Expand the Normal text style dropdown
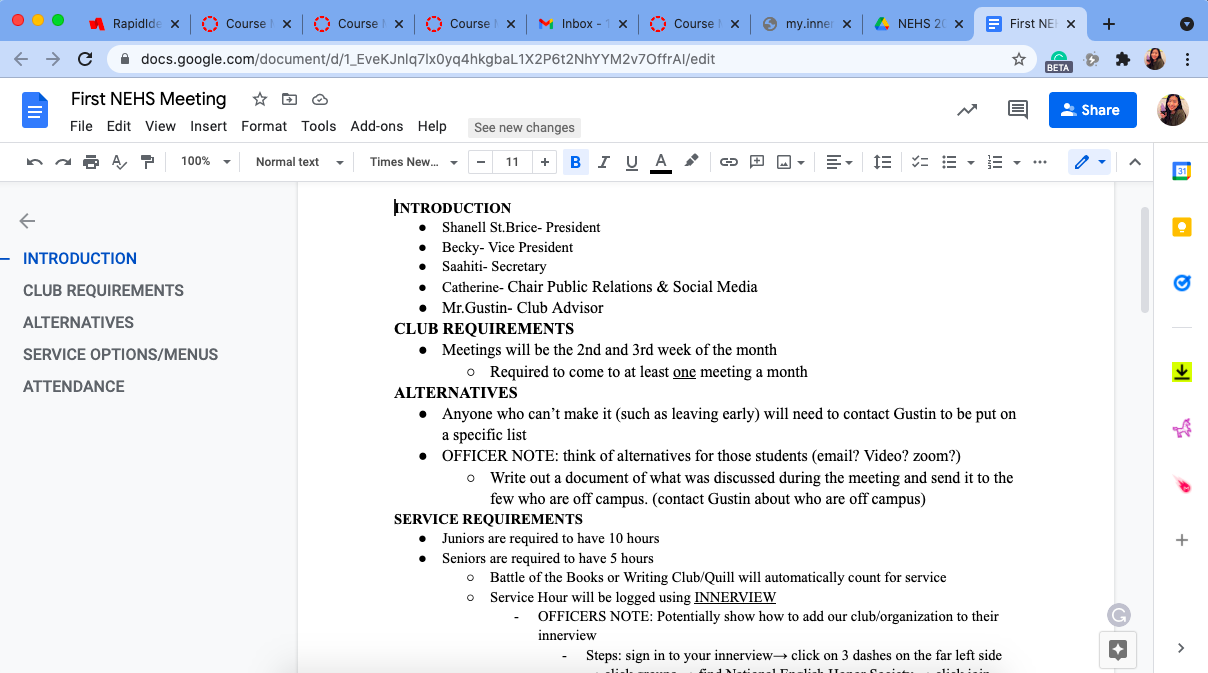The width and height of the screenshot is (1208, 673). tap(298, 162)
